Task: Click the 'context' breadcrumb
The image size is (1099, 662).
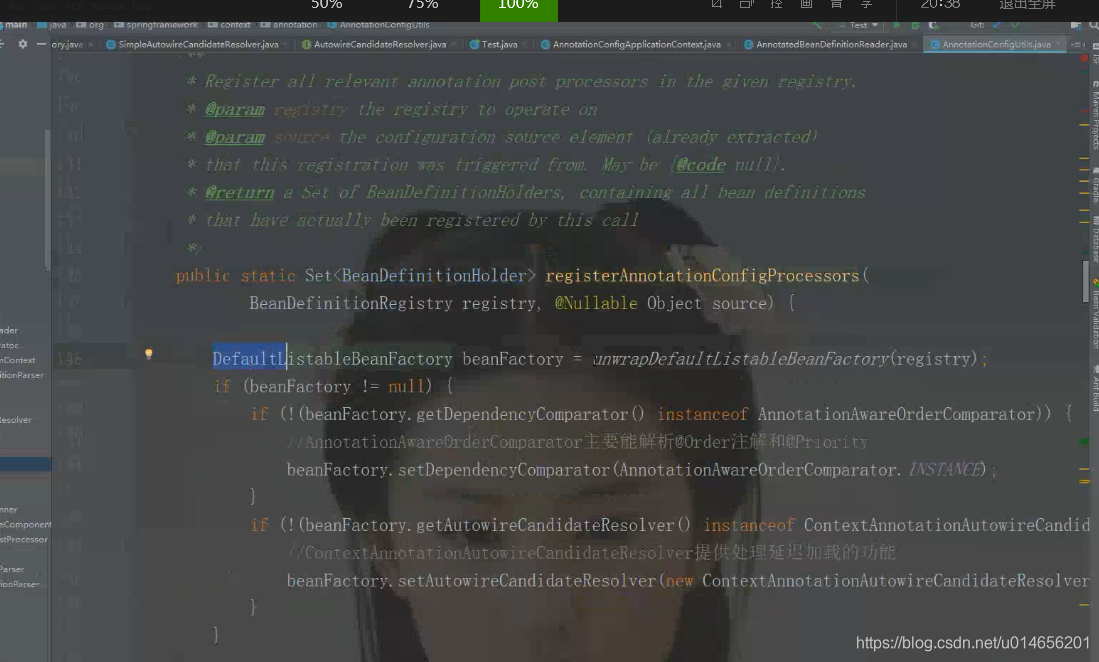Action: pos(229,25)
